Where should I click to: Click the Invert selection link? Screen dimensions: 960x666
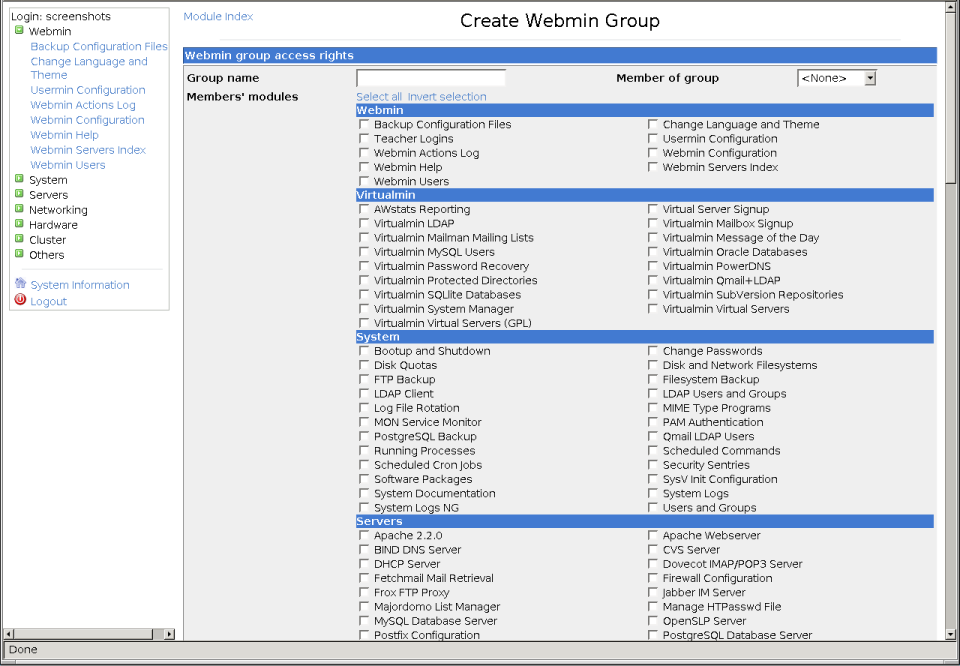pos(447,97)
